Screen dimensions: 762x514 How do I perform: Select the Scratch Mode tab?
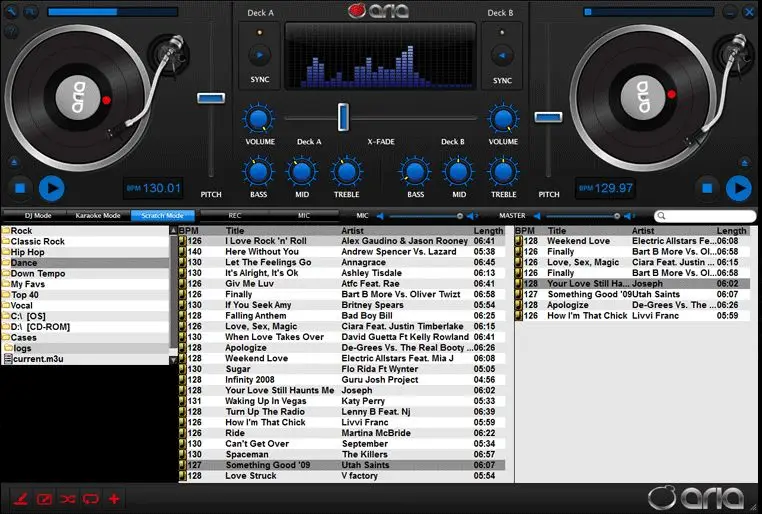(x=162, y=215)
